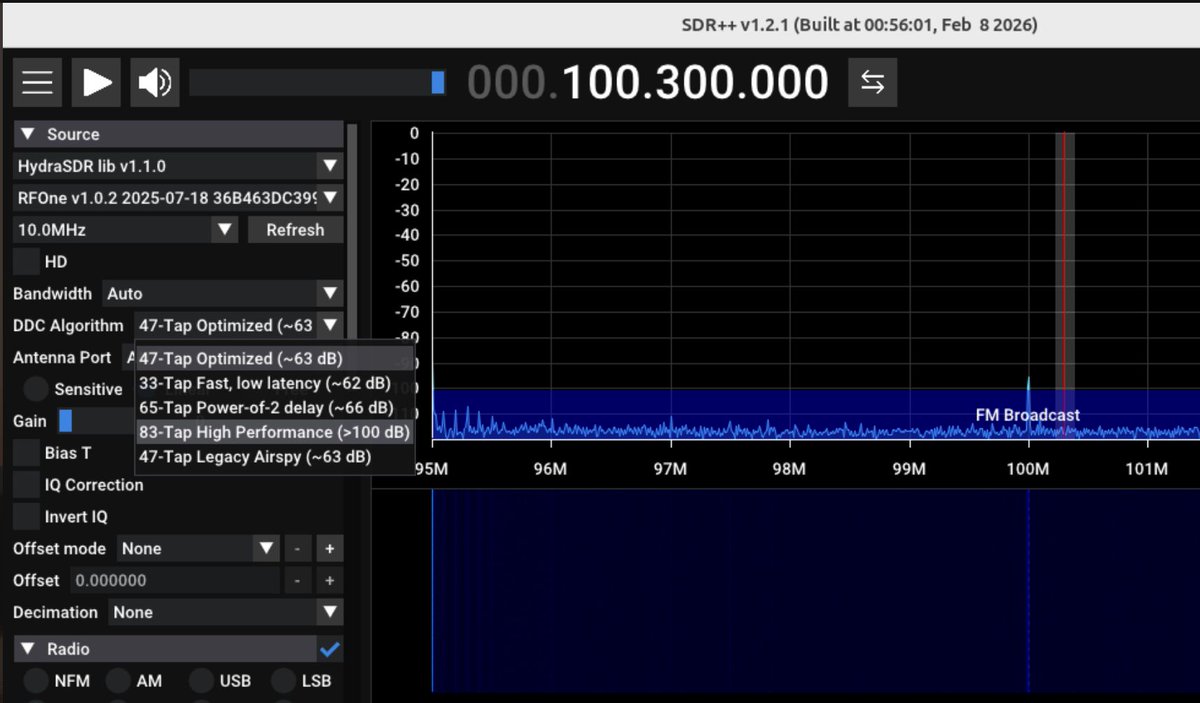Adjust the Gain slider
Image resolution: width=1200 pixels, height=703 pixels.
[95, 421]
